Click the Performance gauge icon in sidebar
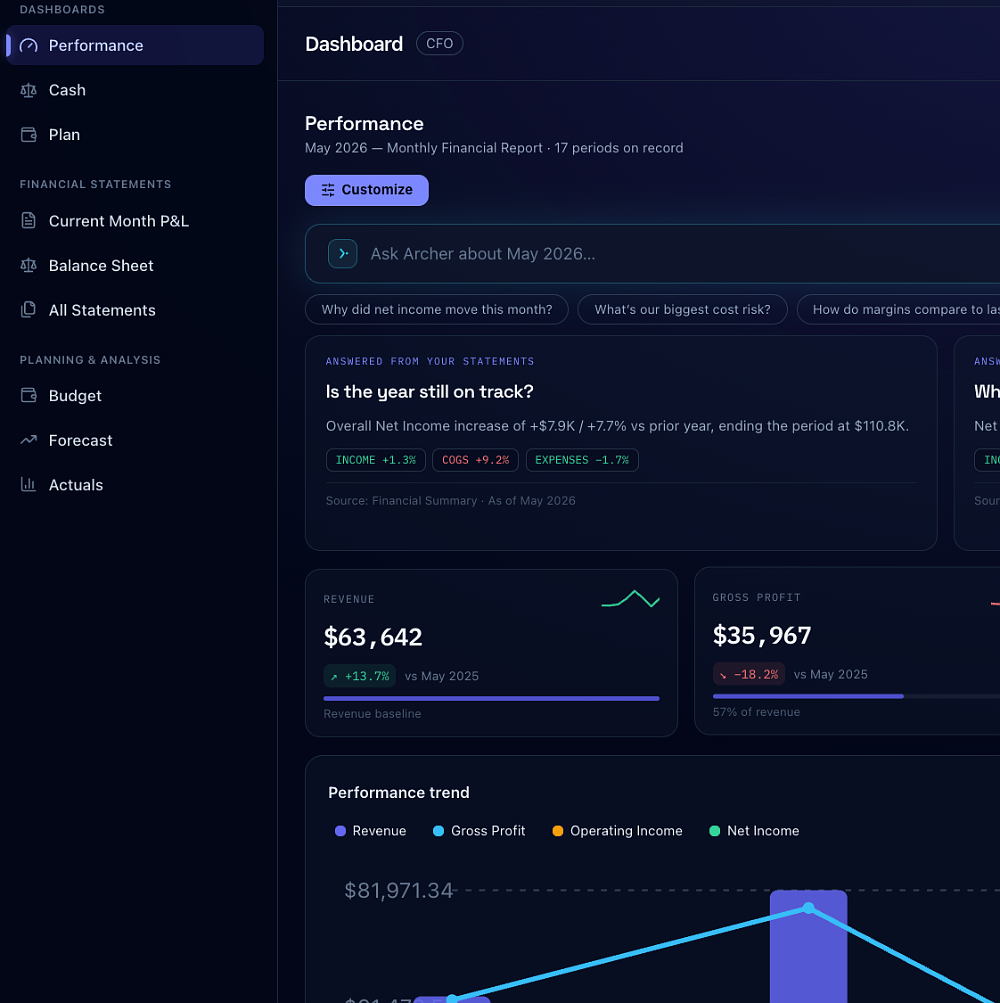Screen dimensions: 1000x1003 pos(29,45)
